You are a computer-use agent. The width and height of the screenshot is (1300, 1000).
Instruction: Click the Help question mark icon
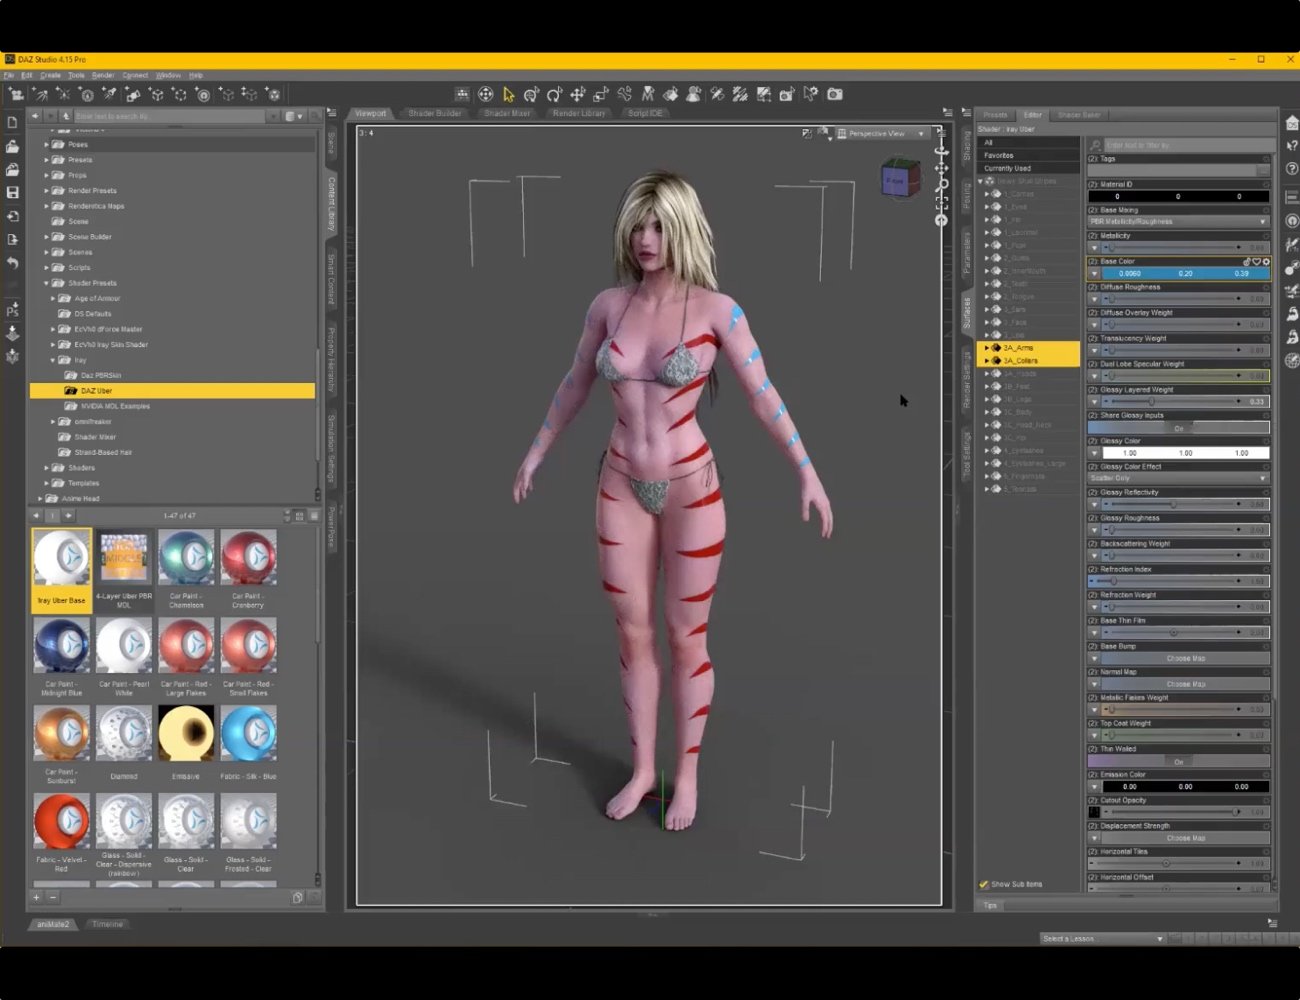click(1291, 168)
